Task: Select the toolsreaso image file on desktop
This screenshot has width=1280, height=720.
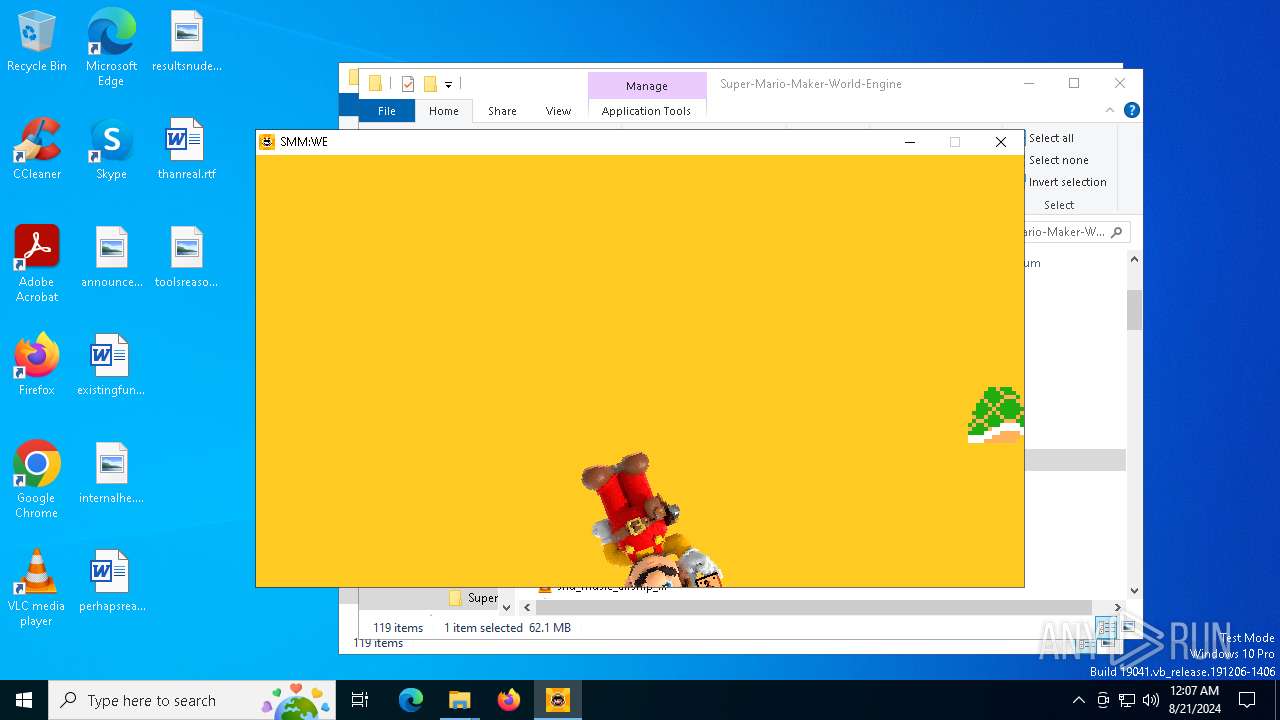Action: (x=187, y=258)
